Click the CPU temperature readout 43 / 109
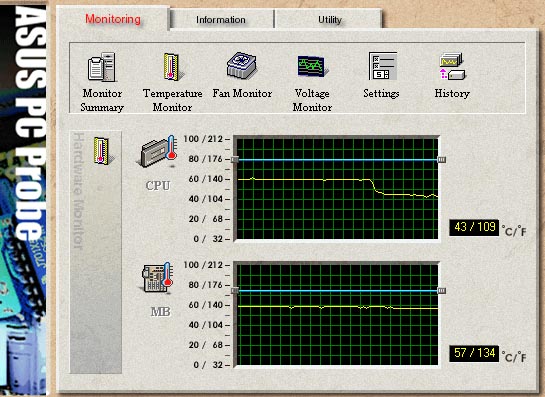 [x=474, y=227]
